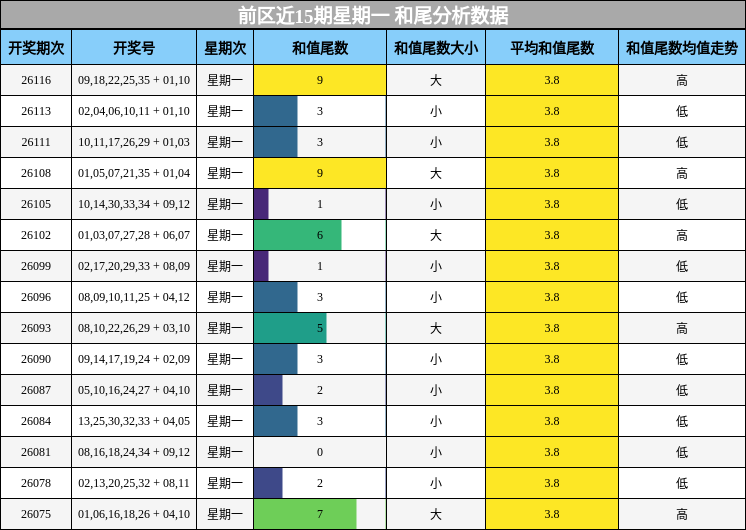Select draw numbers 10,11,17,26,29 + 01,03

click(x=134, y=142)
